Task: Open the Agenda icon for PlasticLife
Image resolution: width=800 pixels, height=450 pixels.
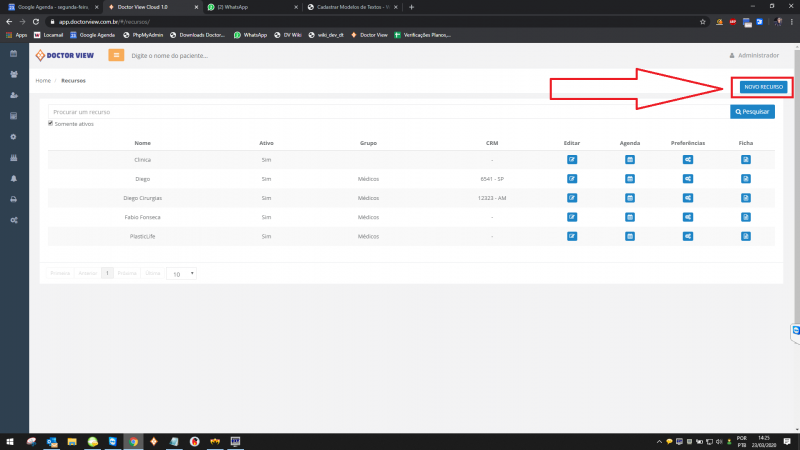Action: pos(630,236)
